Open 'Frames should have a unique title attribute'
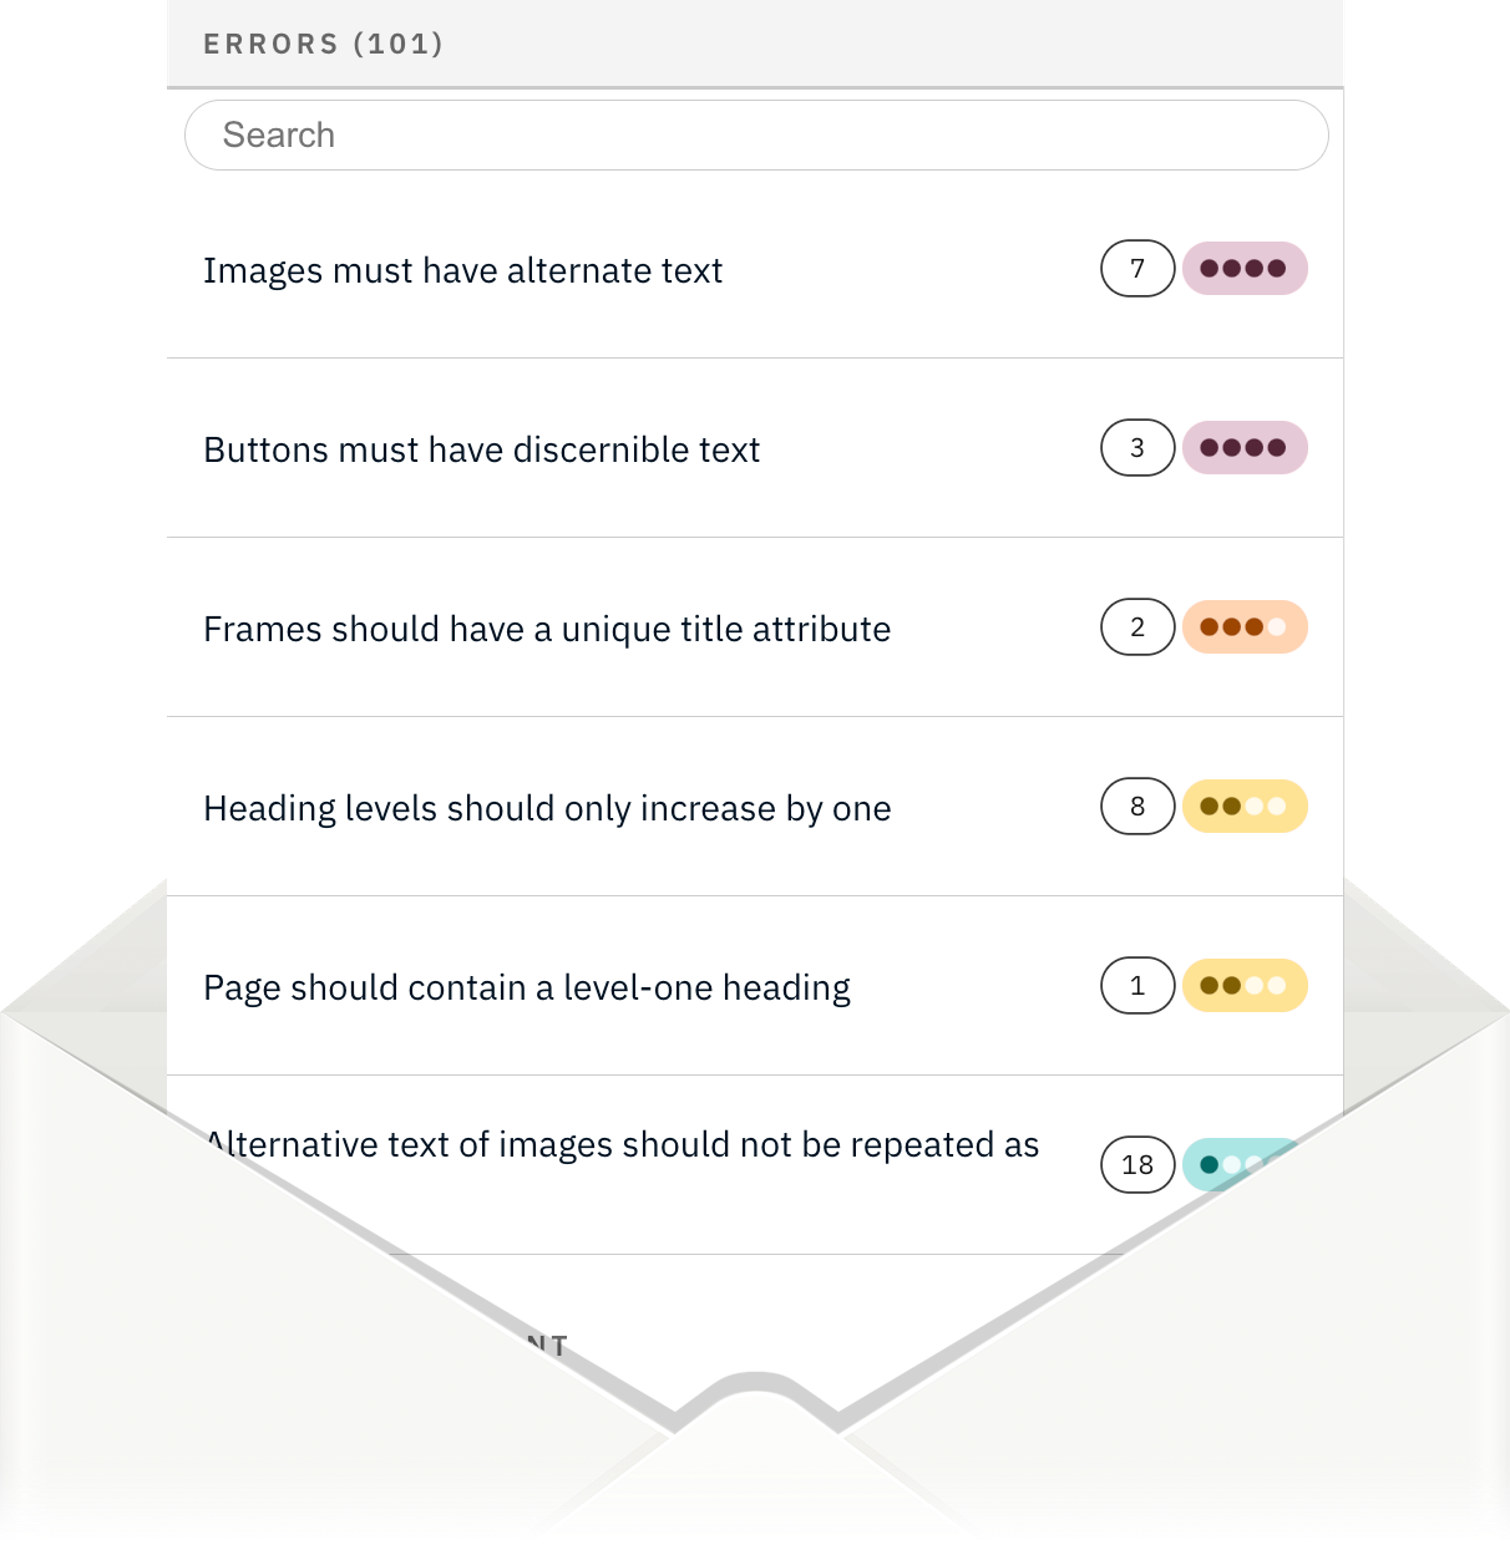The image size is (1510, 1546). (x=546, y=627)
